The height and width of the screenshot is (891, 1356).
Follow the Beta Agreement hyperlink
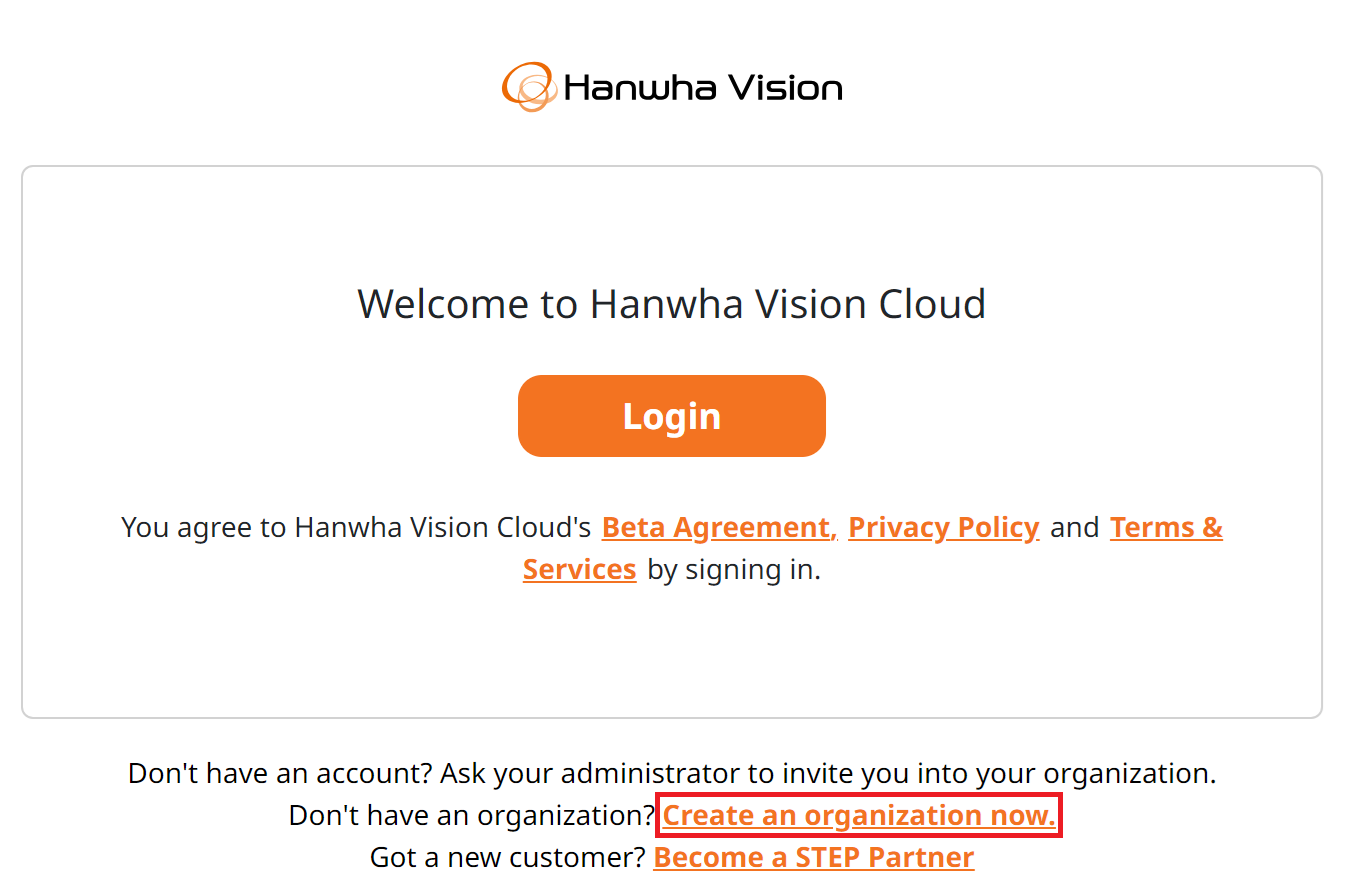point(715,527)
